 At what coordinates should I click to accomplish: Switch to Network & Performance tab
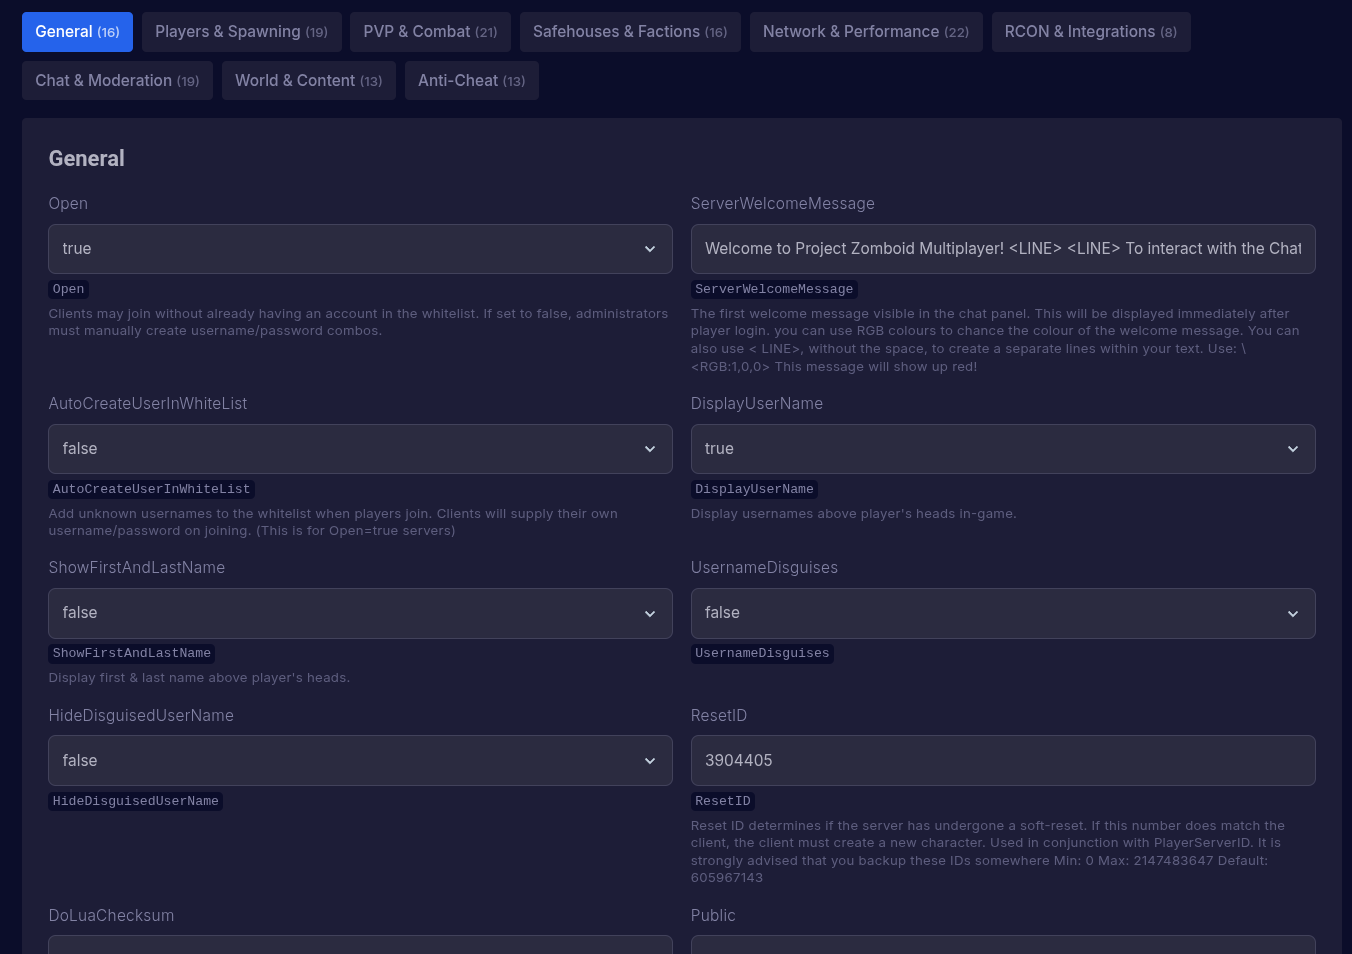click(x=866, y=31)
